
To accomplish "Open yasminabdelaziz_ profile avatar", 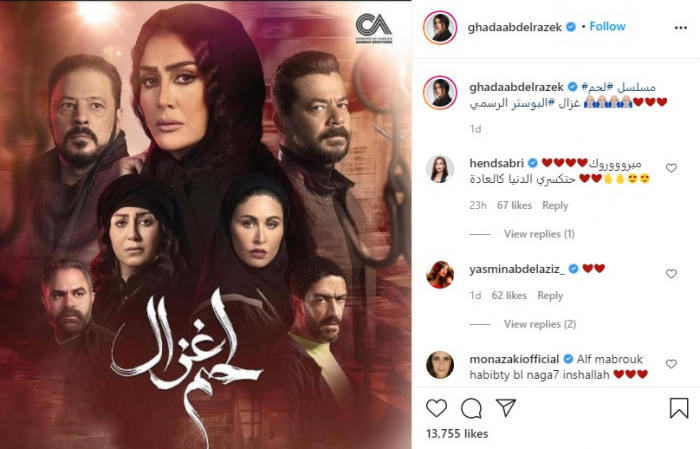I will [440, 275].
